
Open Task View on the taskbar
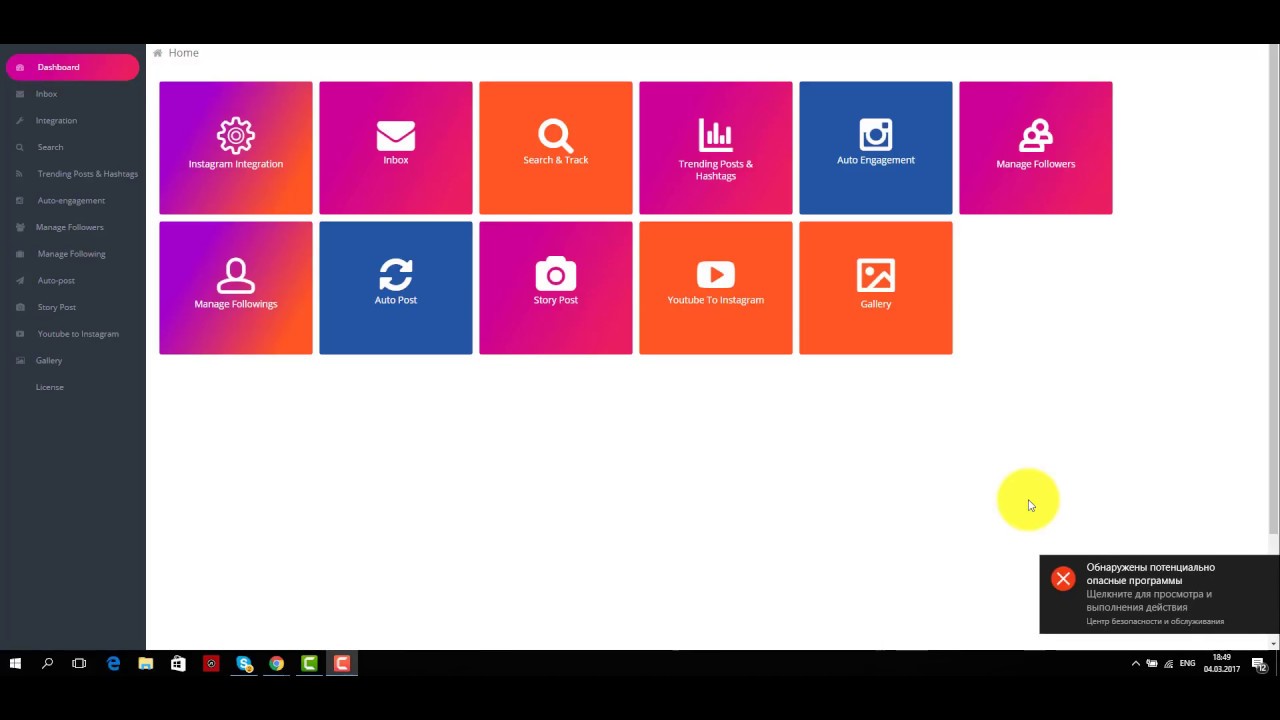[x=79, y=663]
